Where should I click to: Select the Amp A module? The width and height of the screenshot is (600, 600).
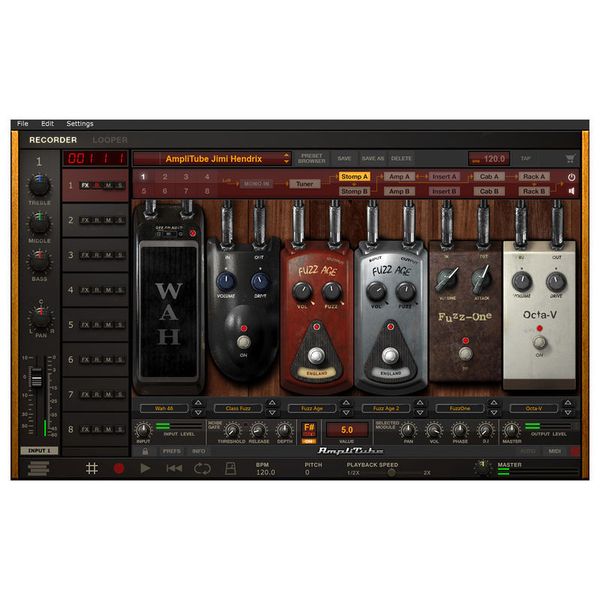pyautogui.click(x=399, y=177)
